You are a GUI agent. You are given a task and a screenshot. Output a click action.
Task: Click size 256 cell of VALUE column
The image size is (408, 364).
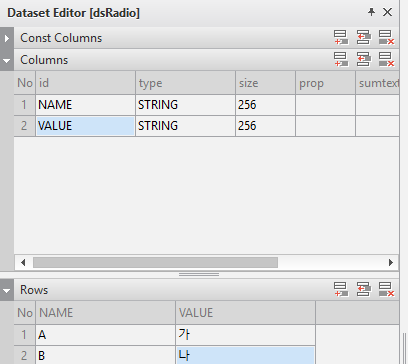coord(265,126)
